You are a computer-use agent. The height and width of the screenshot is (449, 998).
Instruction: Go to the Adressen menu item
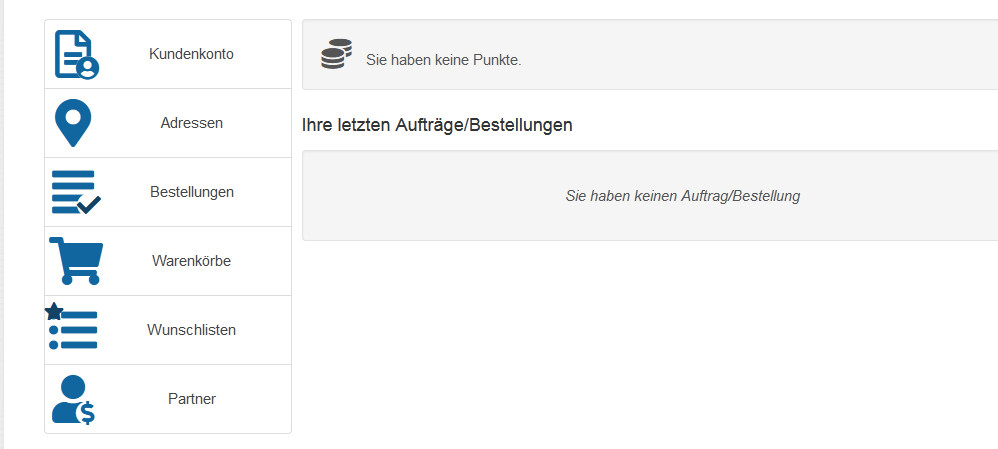tap(191, 123)
